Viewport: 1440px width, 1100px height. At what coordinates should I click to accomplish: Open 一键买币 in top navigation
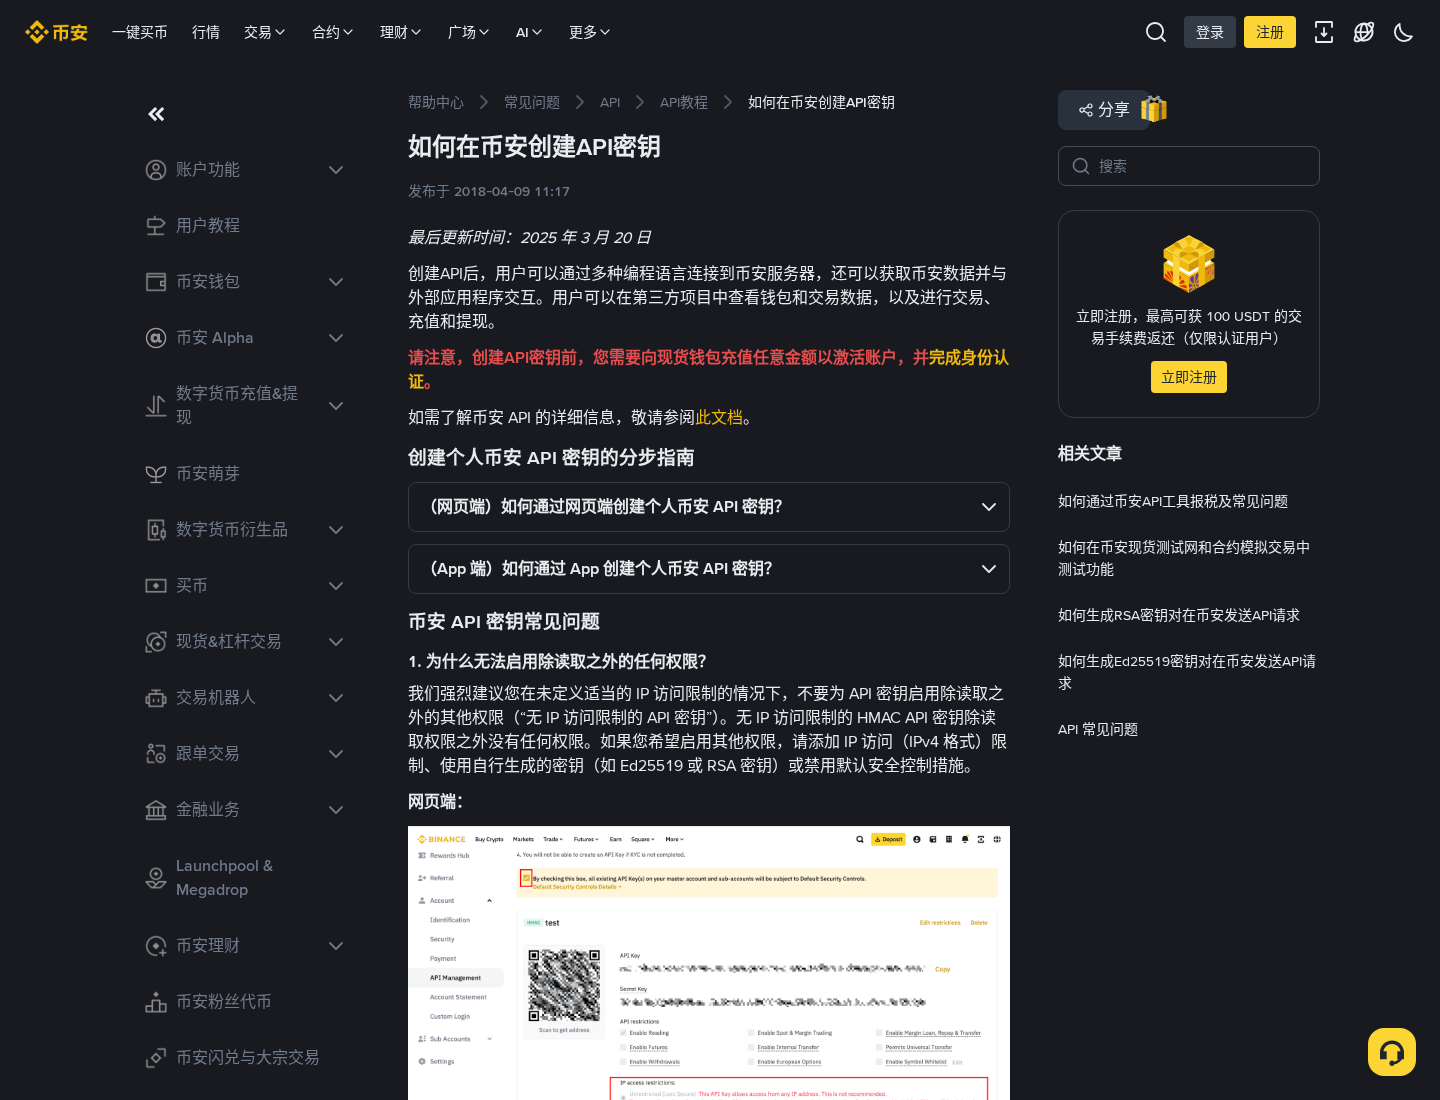(x=140, y=32)
